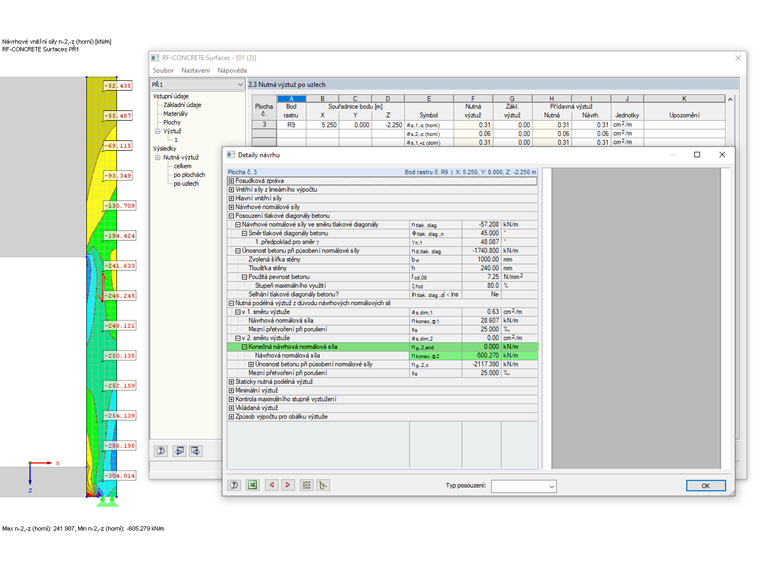
Task: Collapse Konečná návrhová normálová síla row
Action: [x=244, y=347]
